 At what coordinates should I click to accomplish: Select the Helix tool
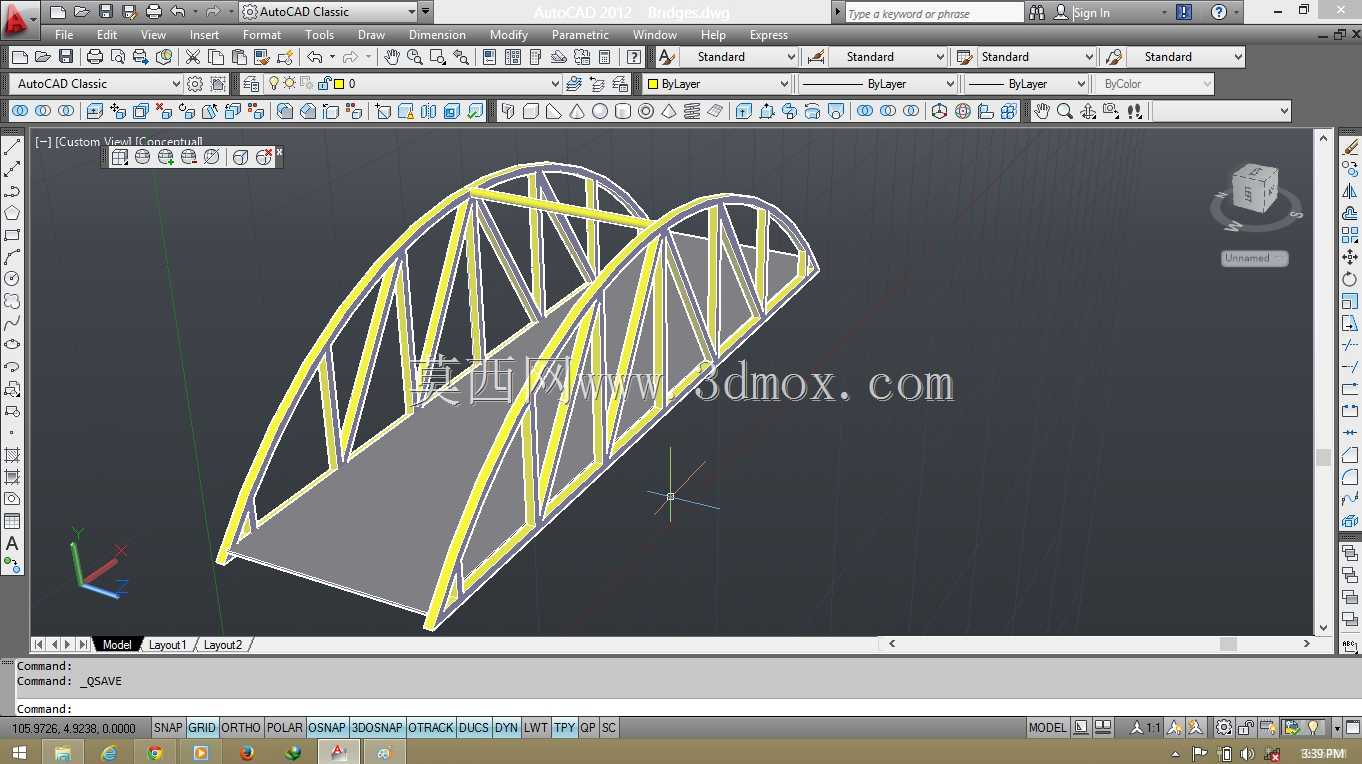click(x=692, y=111)
